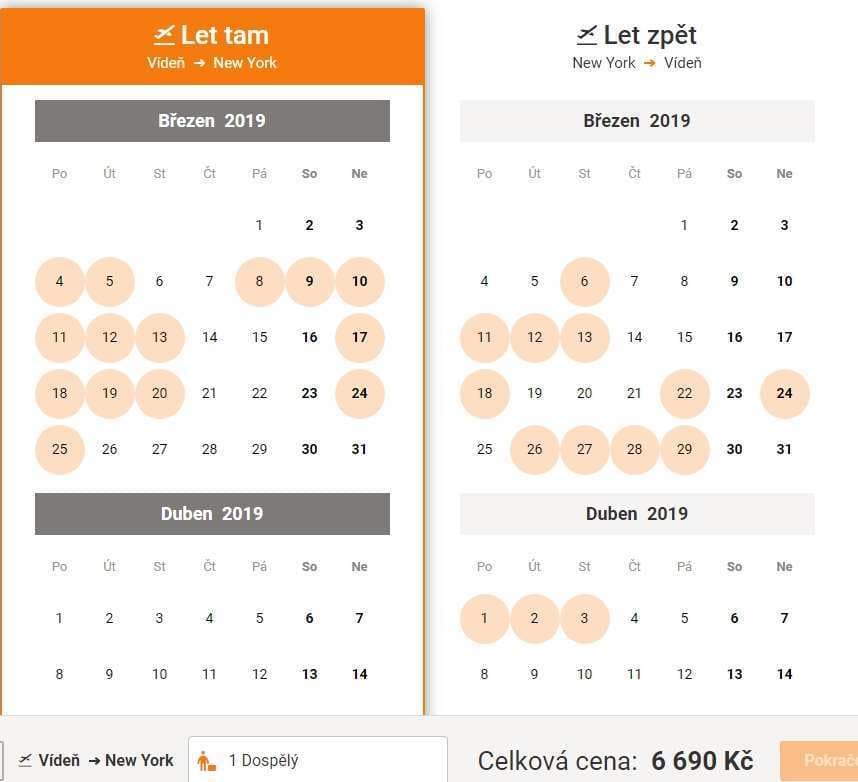Select April 2 in return Duben calendar
This screenshot has height=782, width=858.
[x=535, y=618]
